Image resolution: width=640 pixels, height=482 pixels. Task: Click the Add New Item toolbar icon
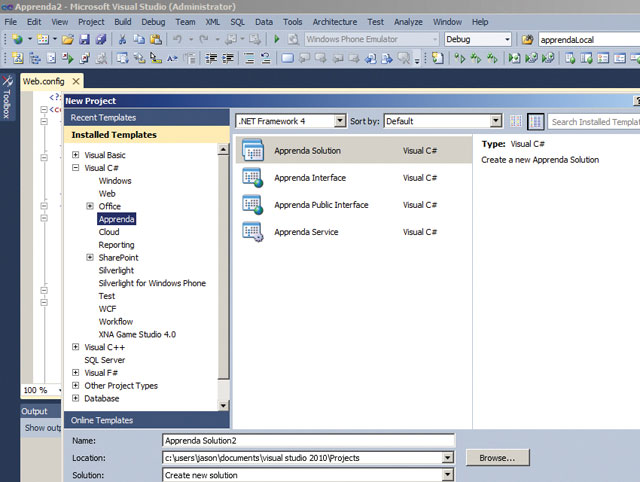42,39
